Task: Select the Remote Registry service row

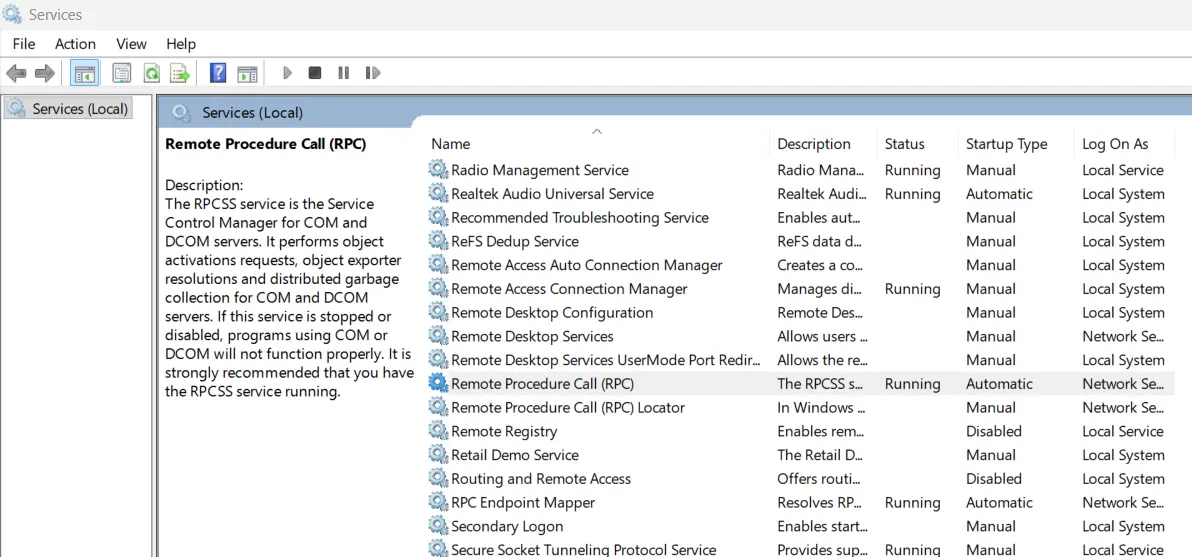Action: pos(504,432)
